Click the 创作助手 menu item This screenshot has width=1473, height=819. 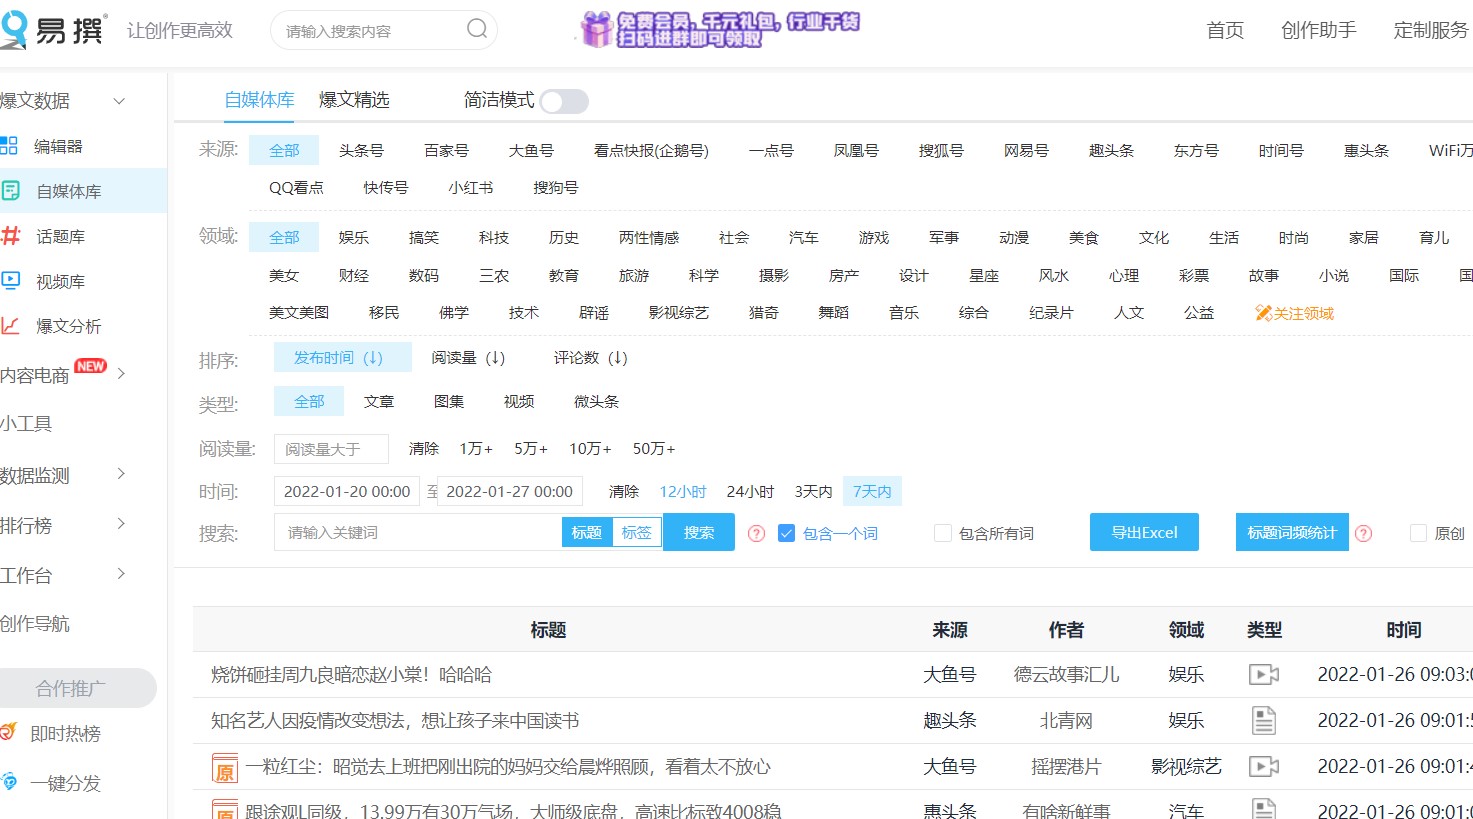[x=1318, y=30]
